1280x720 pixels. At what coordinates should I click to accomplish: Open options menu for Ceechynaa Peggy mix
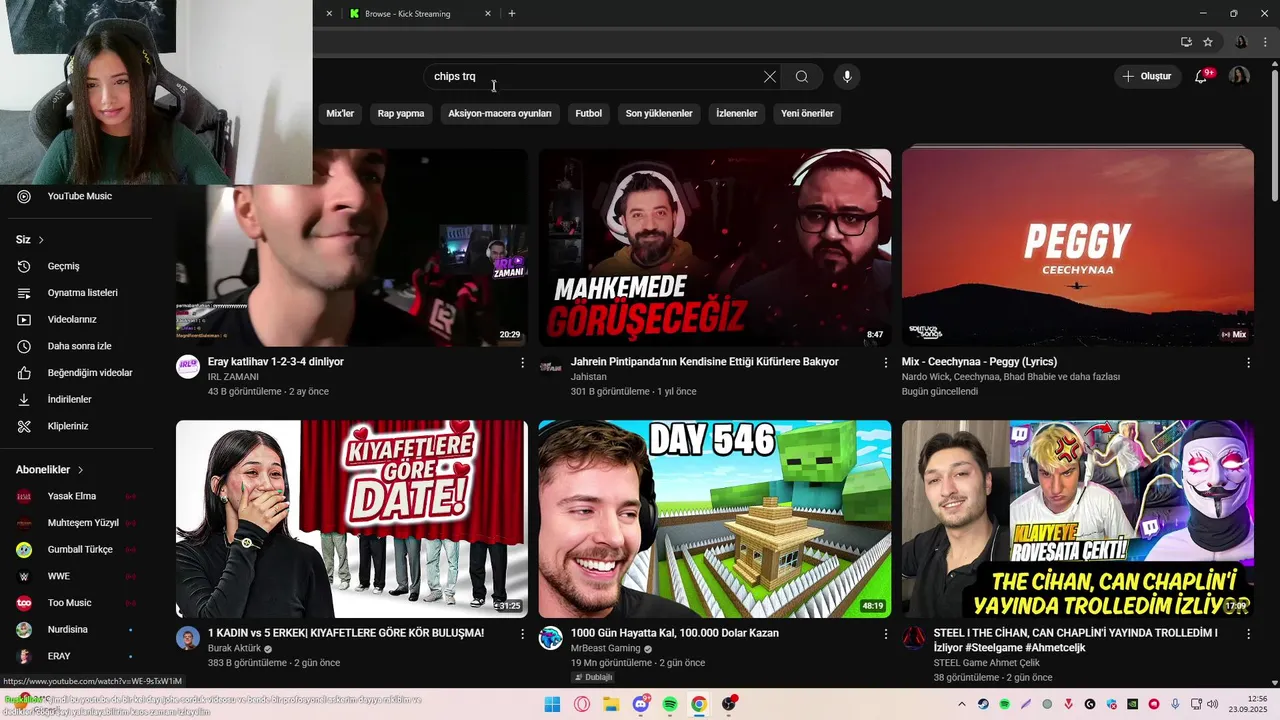point(1248,363)
